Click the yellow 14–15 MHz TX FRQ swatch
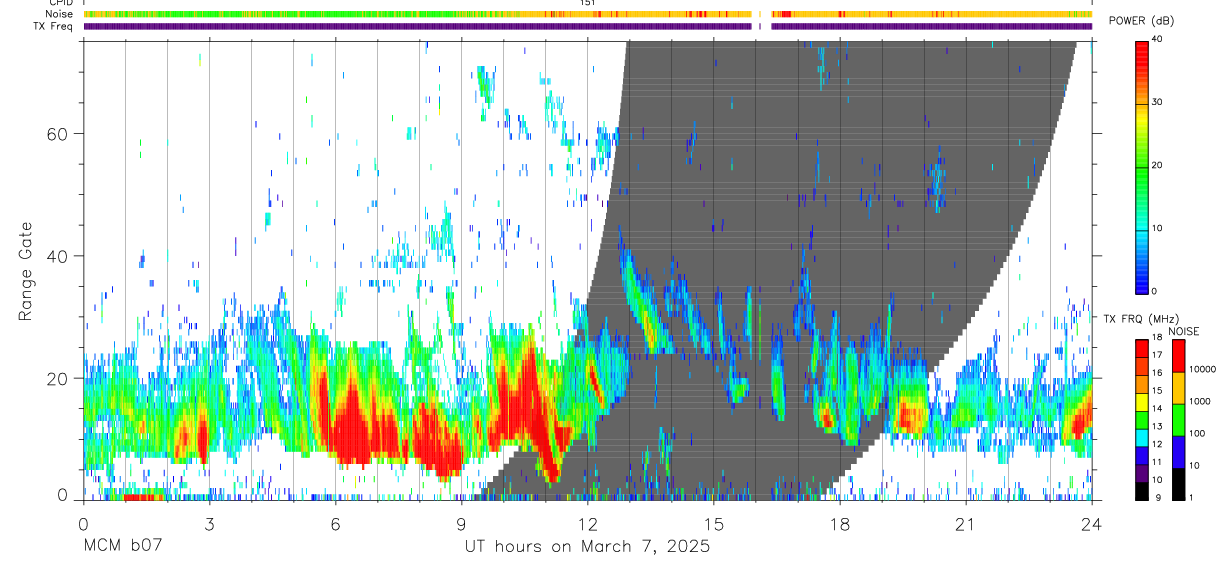1228x567 pixels. (x=1141, y=402)
